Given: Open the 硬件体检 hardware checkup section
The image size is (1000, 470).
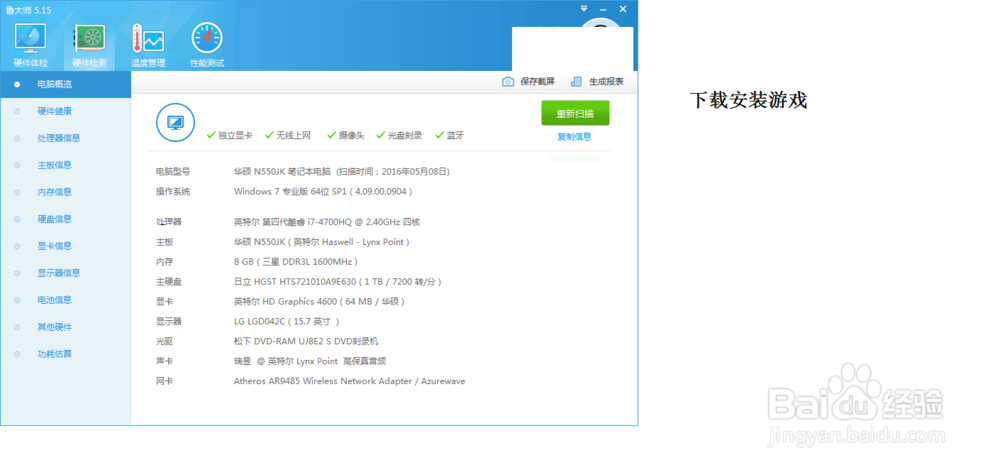Looking at the screenshot, I should point(31,46).
